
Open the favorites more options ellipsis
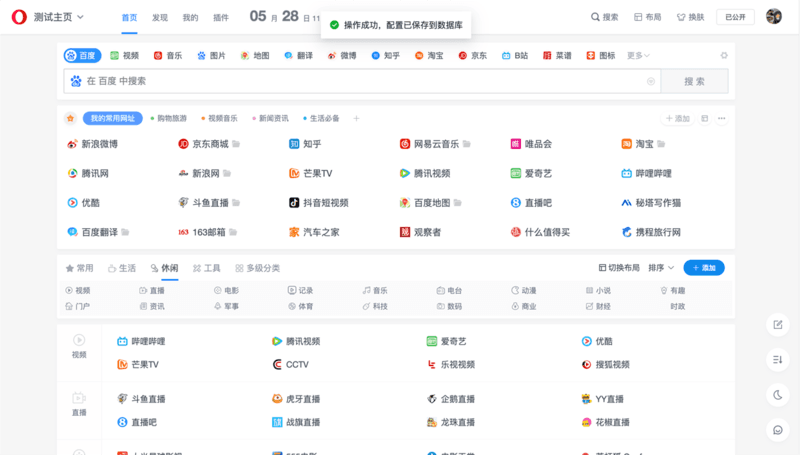point(721,118)
